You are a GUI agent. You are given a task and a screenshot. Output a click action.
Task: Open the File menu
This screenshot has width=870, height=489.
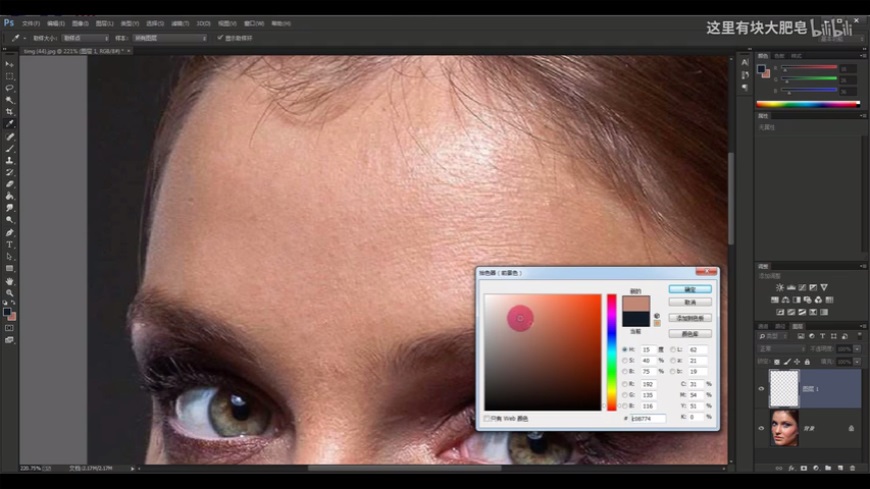coord(30,22)
